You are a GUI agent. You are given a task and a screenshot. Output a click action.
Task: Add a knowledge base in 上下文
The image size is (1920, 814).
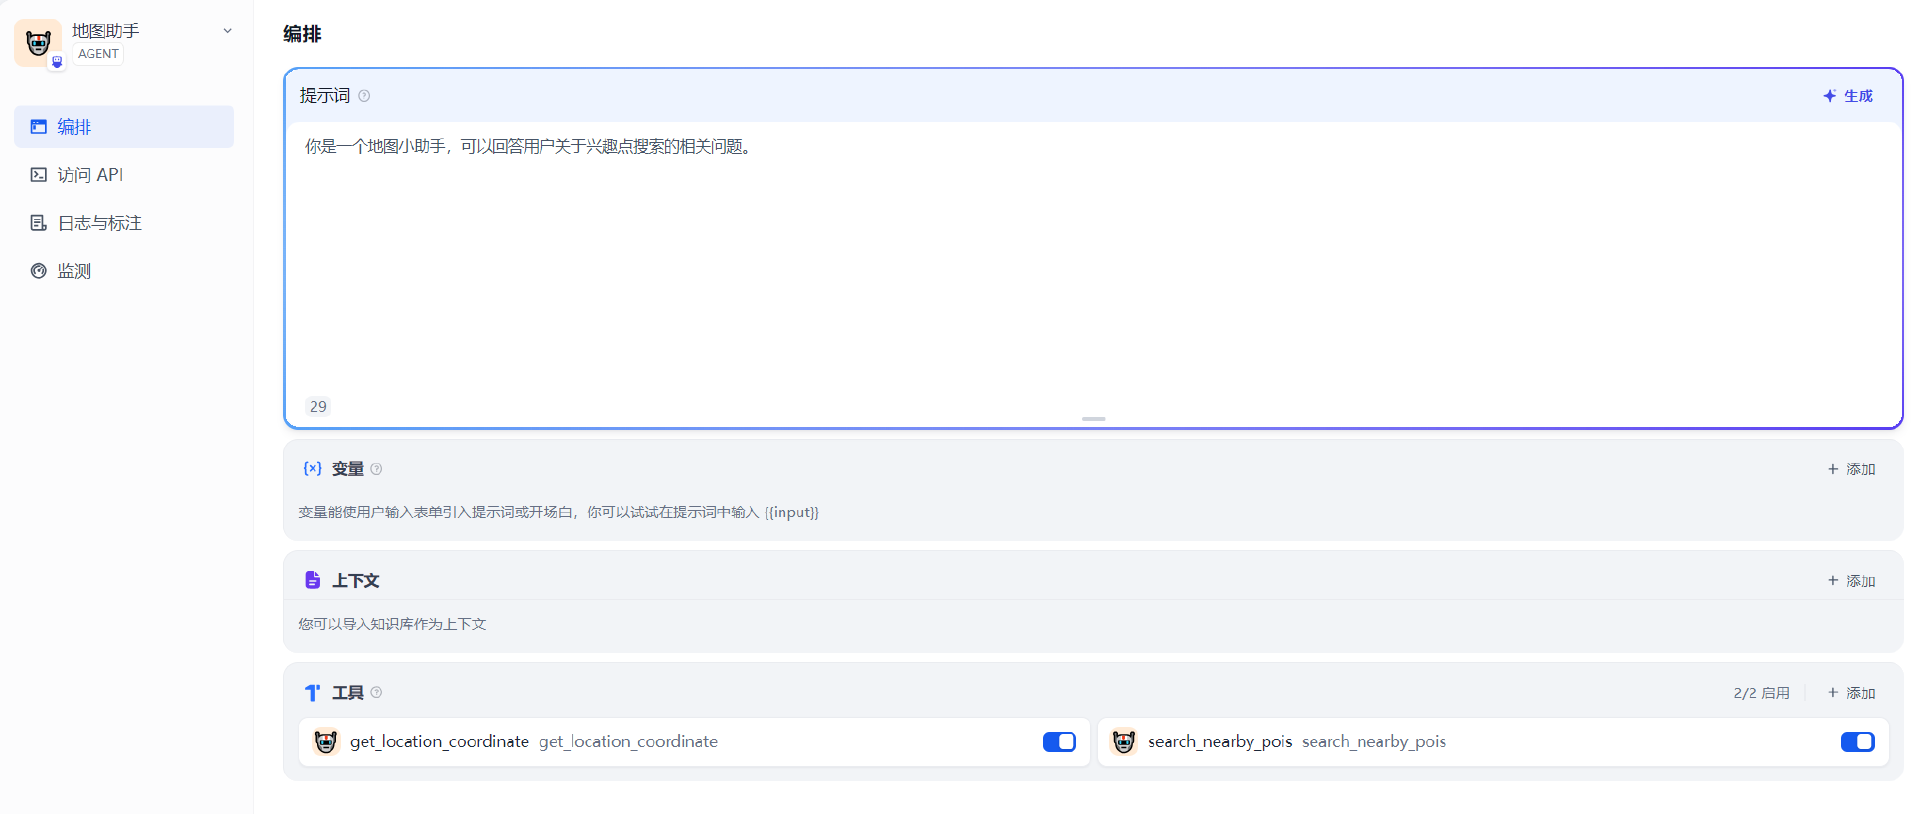click(1851, 581)
